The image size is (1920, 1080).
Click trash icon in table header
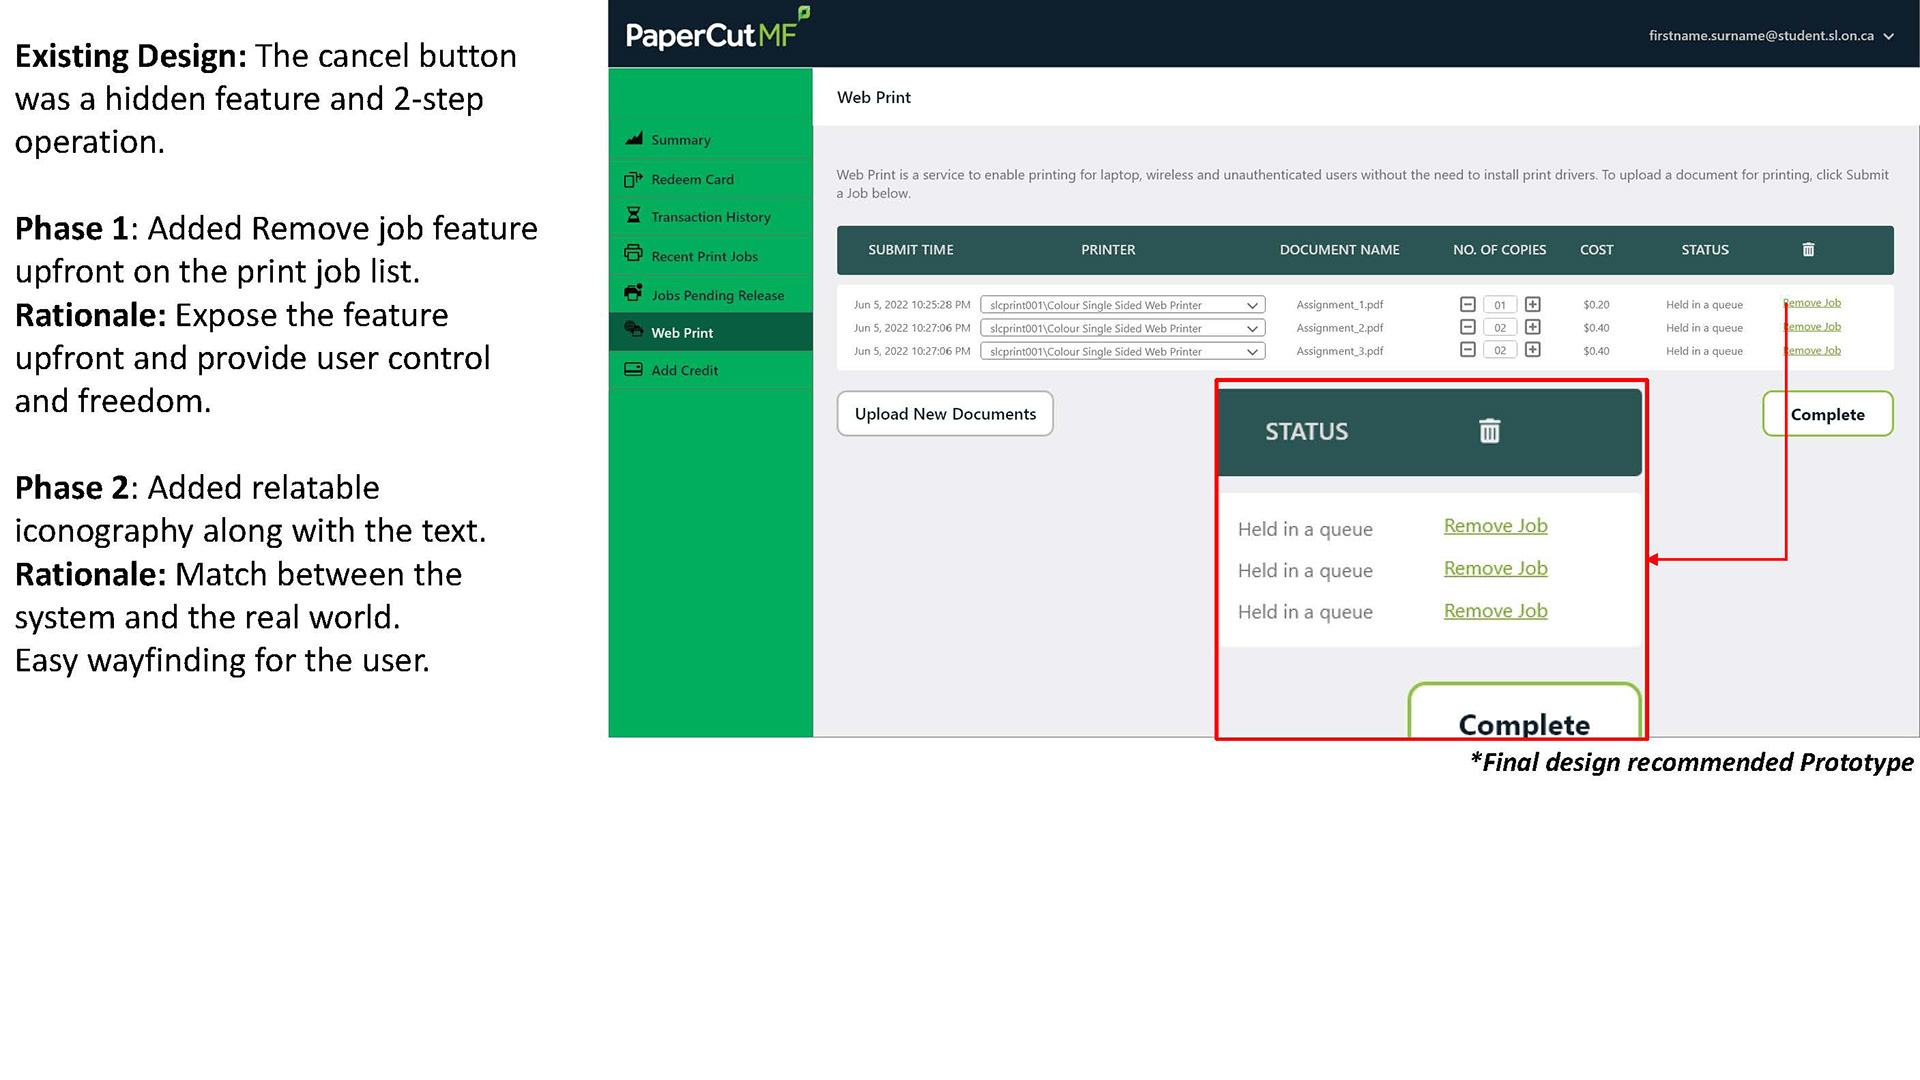(1808, 250)
